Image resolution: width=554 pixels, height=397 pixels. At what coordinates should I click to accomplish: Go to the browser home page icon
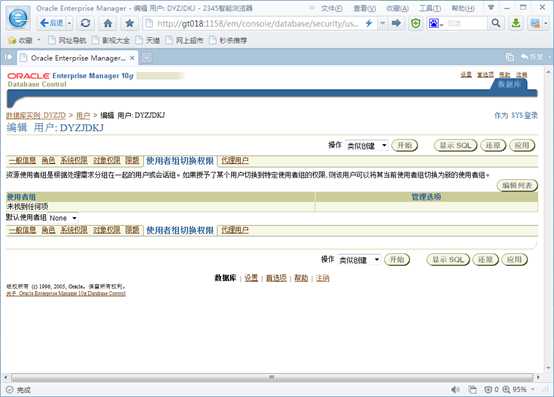(x=108, y=24)
